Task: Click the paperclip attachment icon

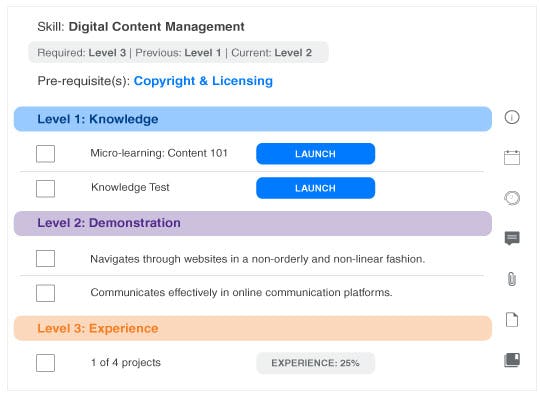Action: [x=512, y=279]
